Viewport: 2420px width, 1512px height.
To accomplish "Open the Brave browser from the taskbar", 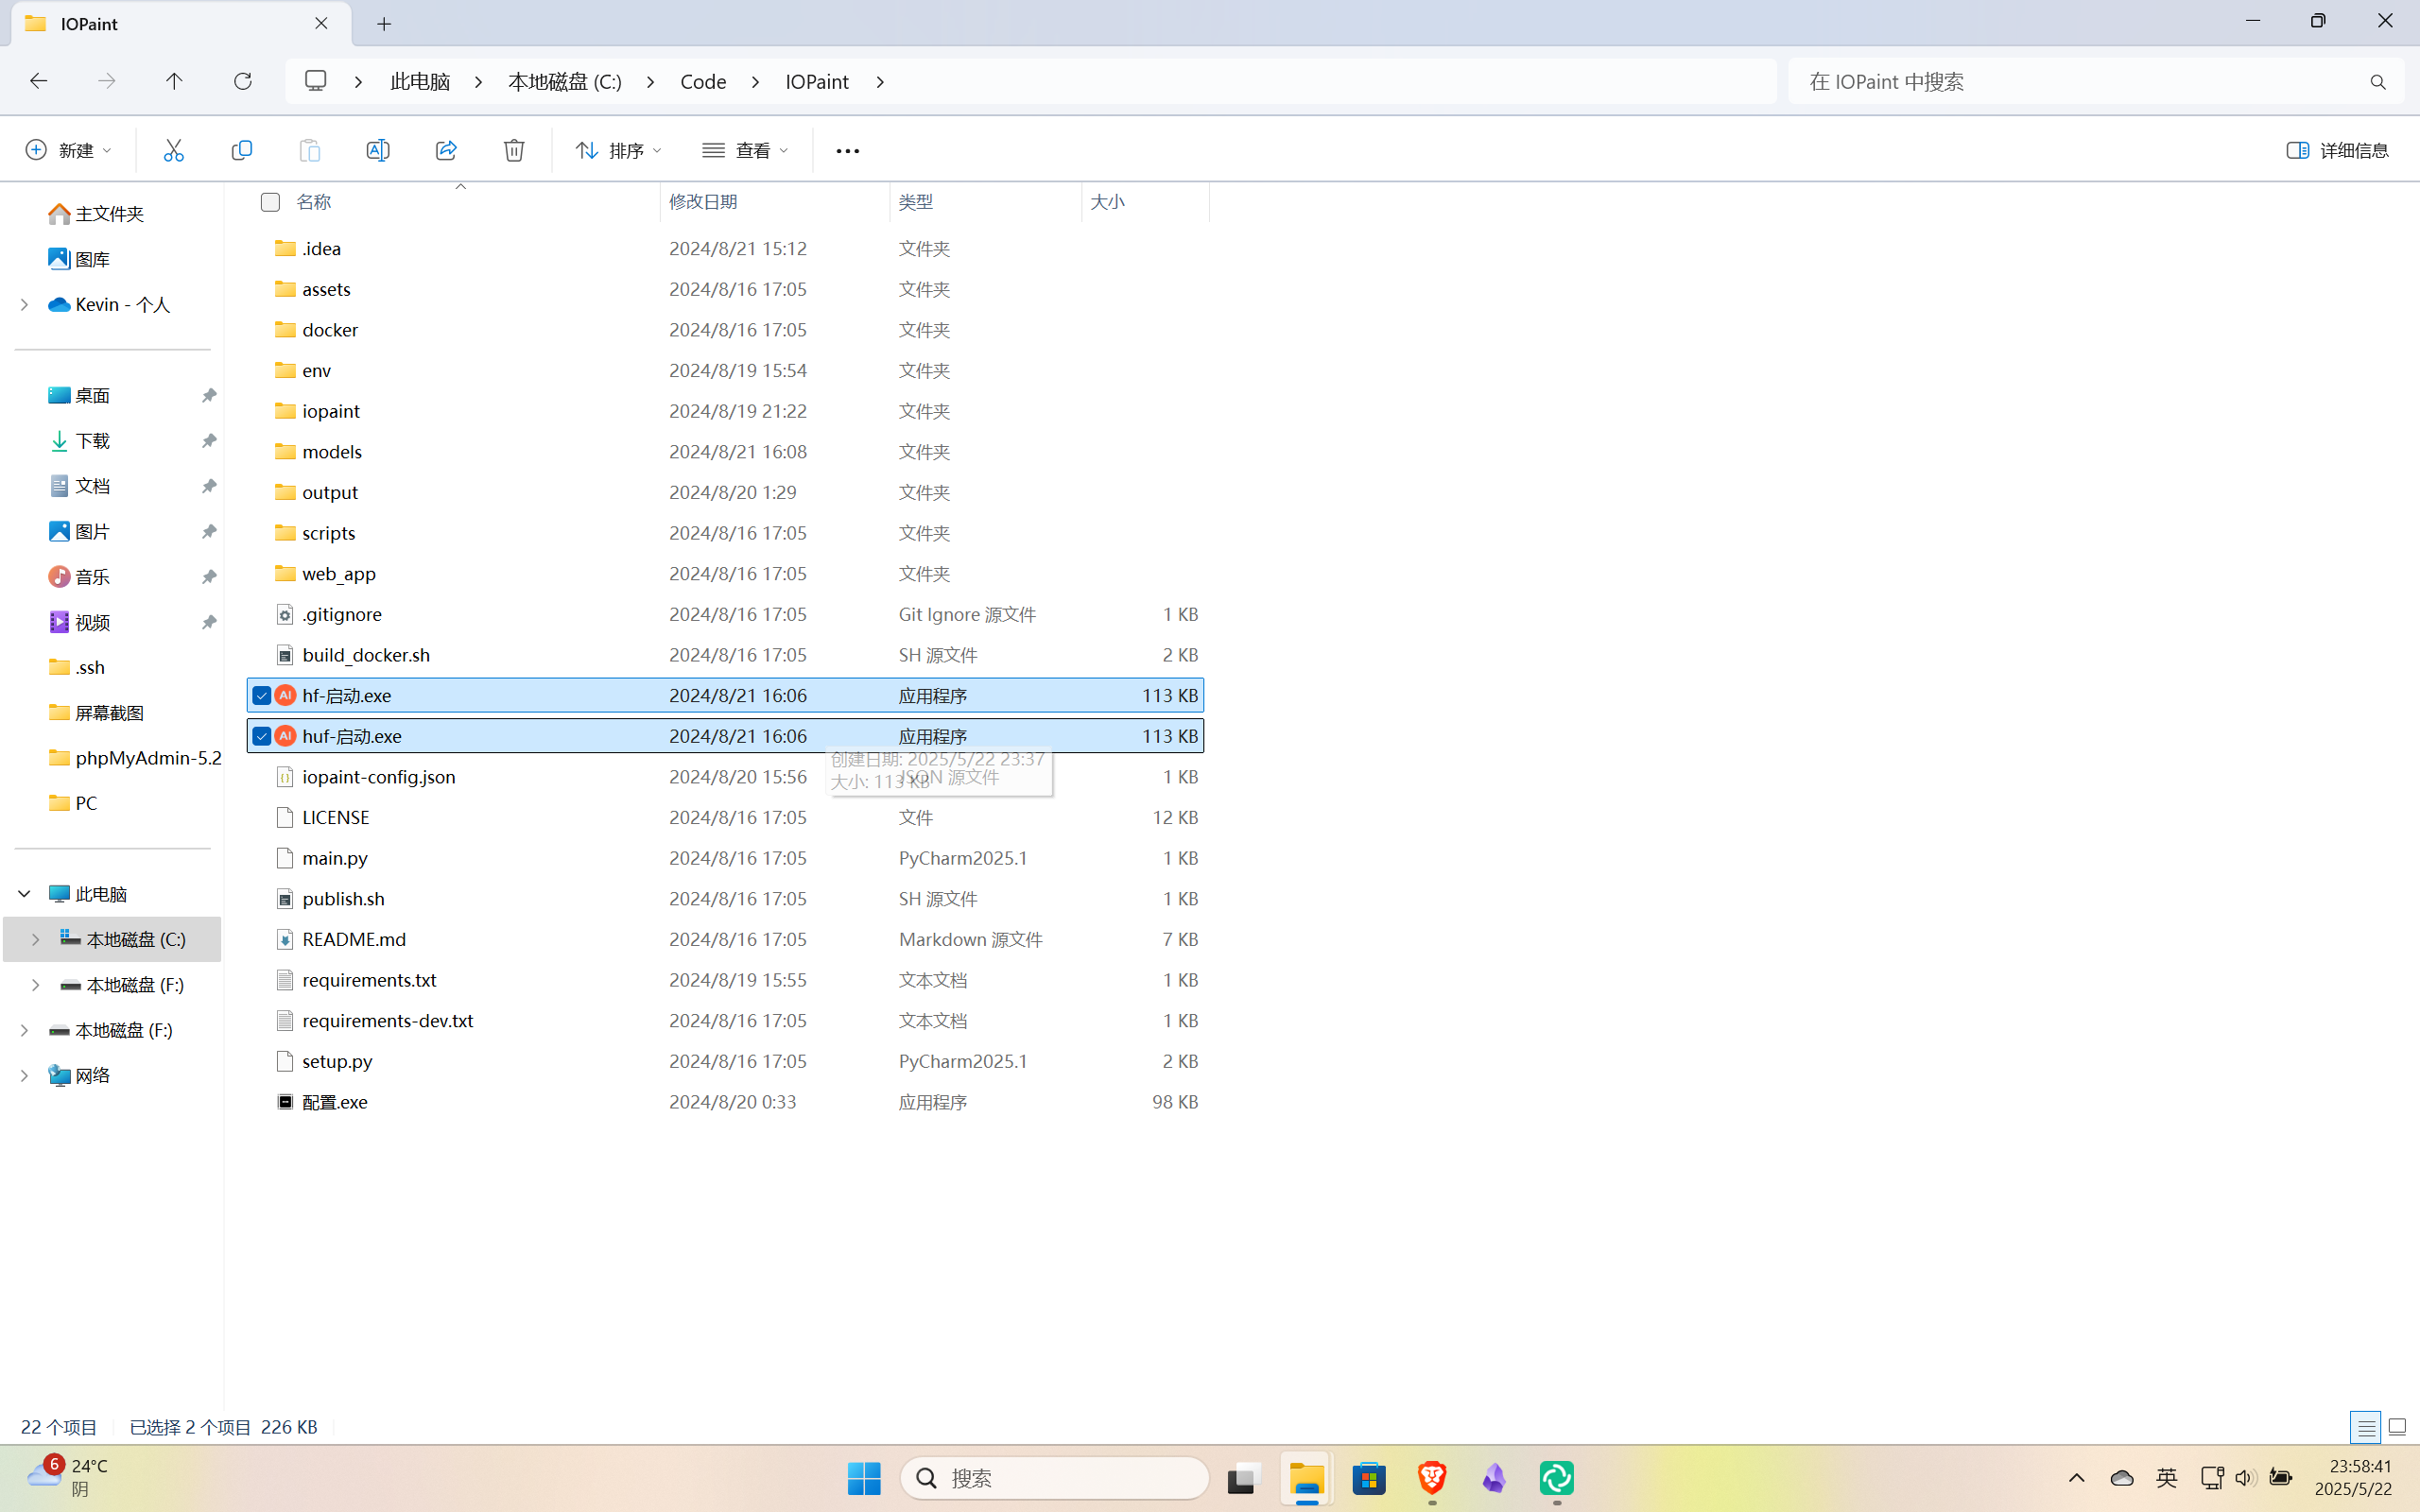I will tap(1431, 1477).
